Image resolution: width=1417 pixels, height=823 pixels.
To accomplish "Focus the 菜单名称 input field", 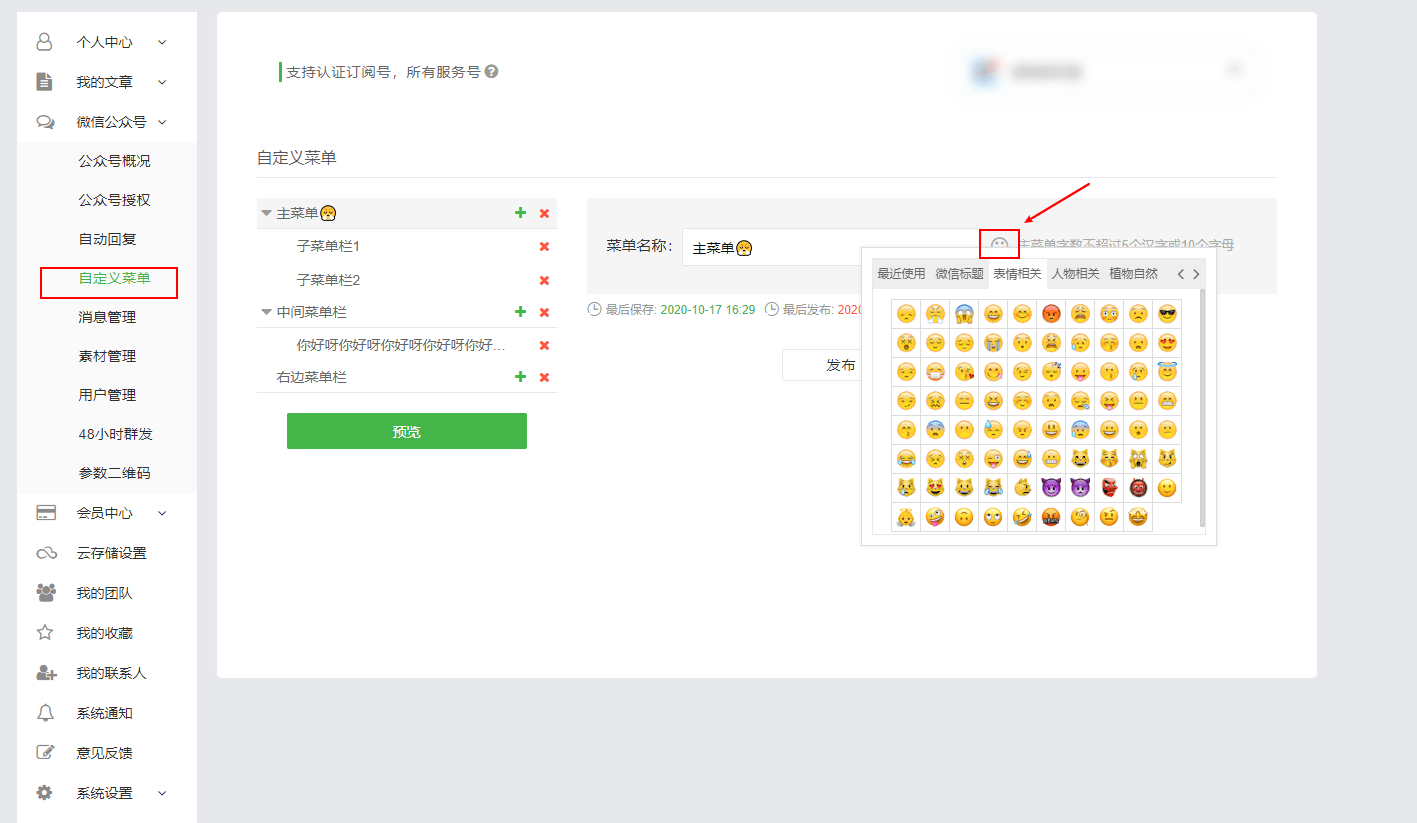I will (x=830, y=247).
